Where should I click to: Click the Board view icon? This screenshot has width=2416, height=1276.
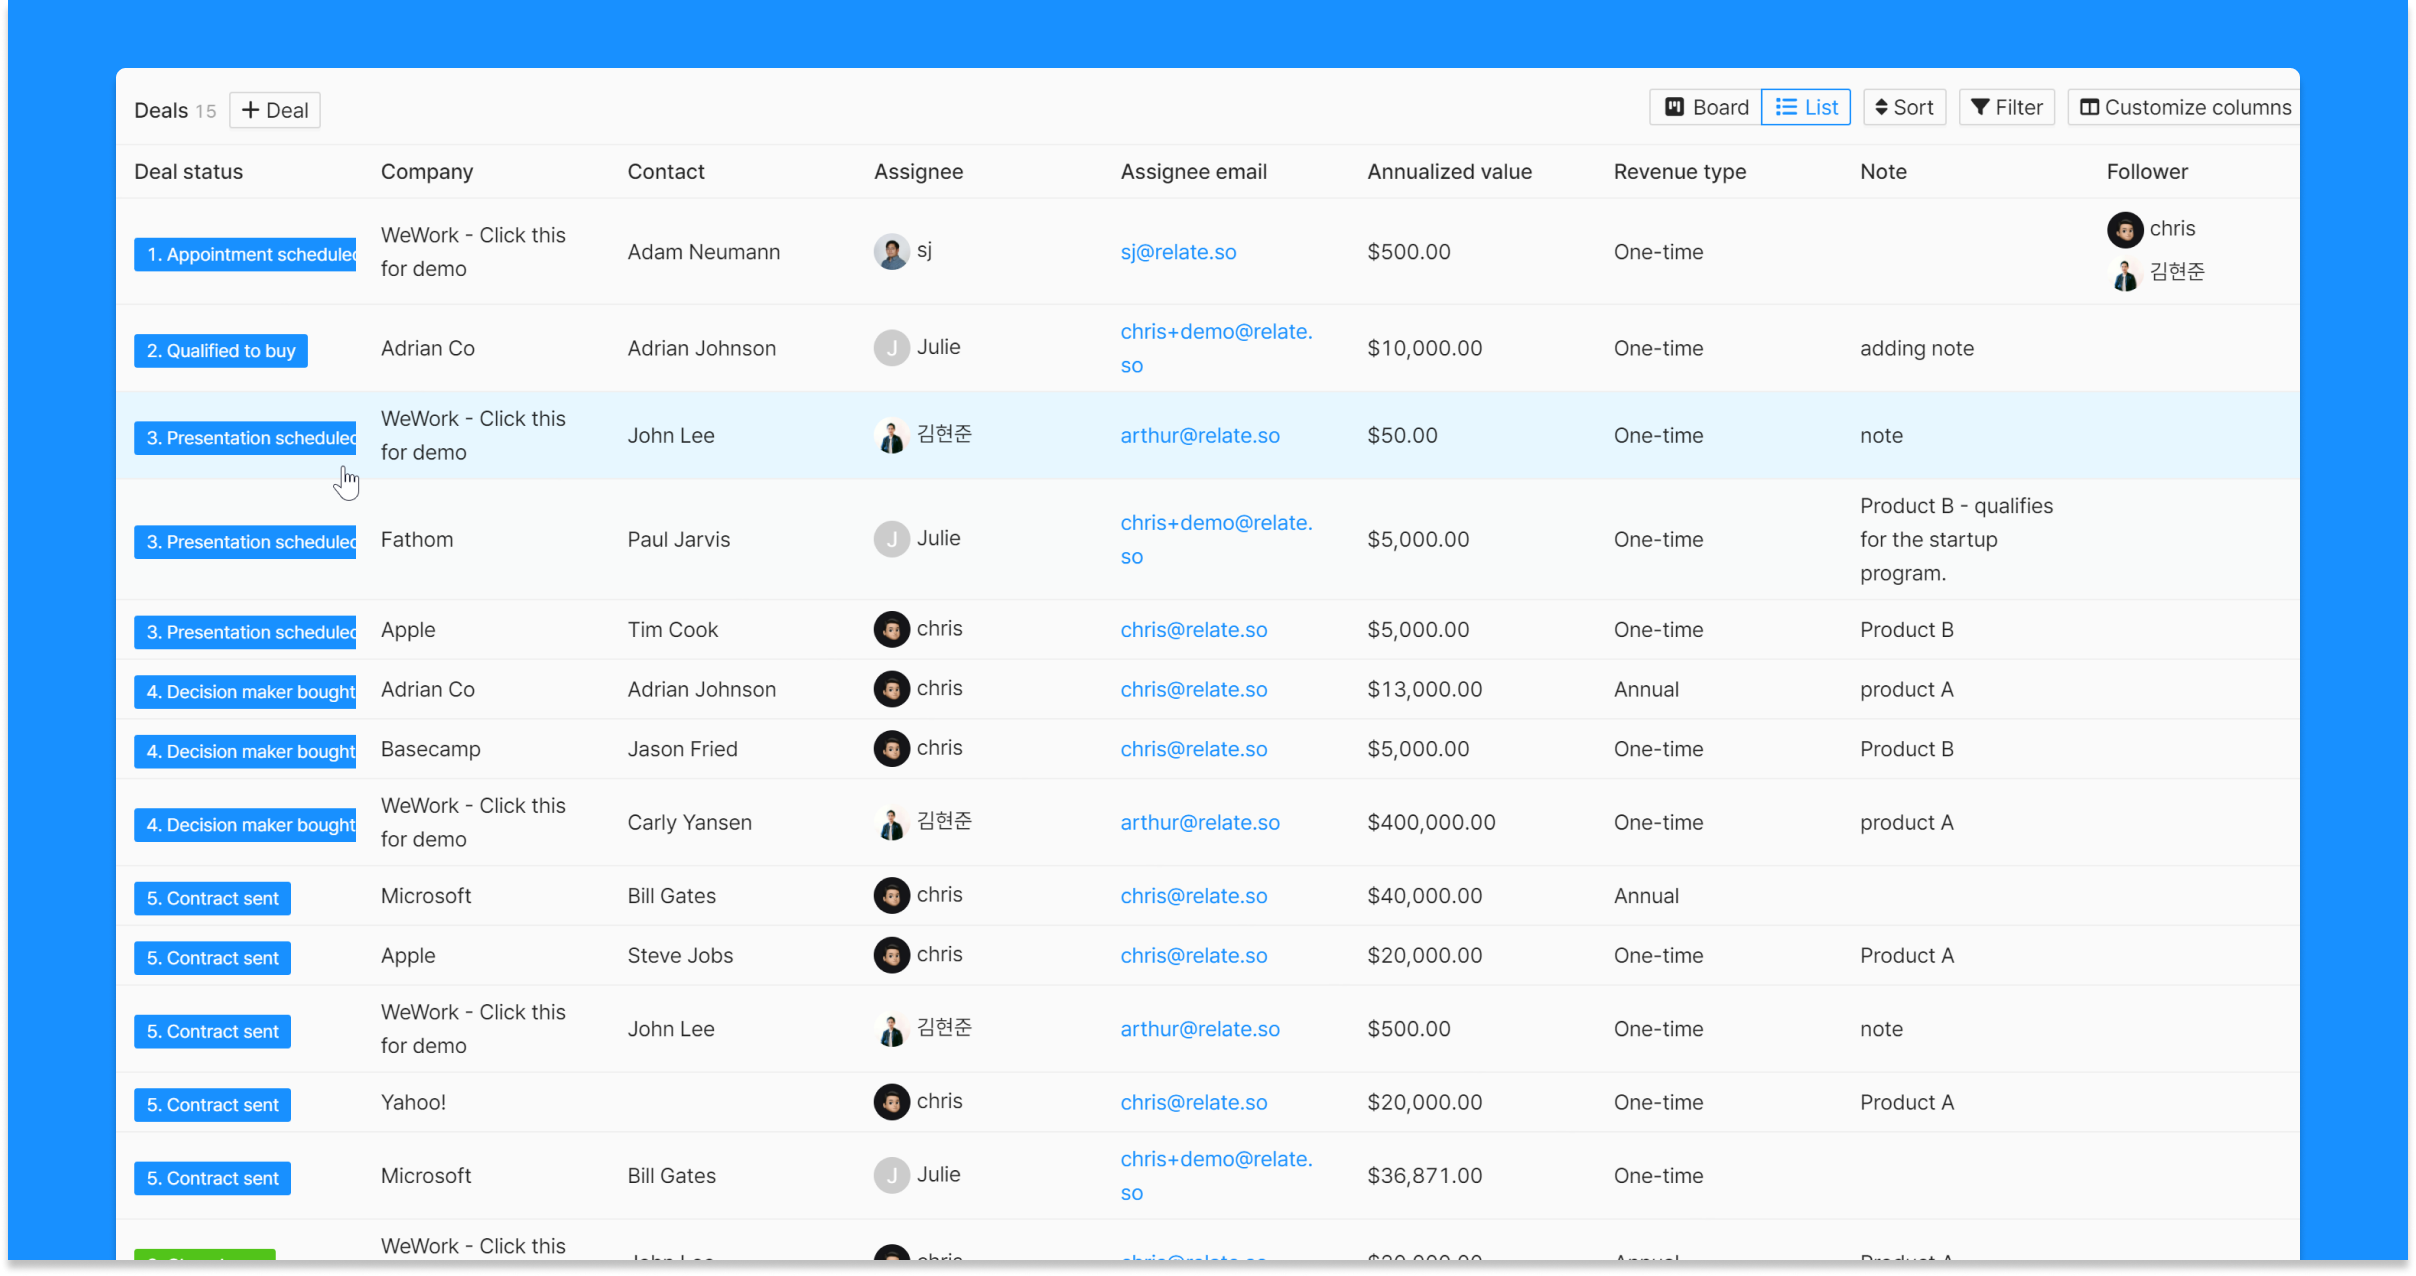(1674, 107)
